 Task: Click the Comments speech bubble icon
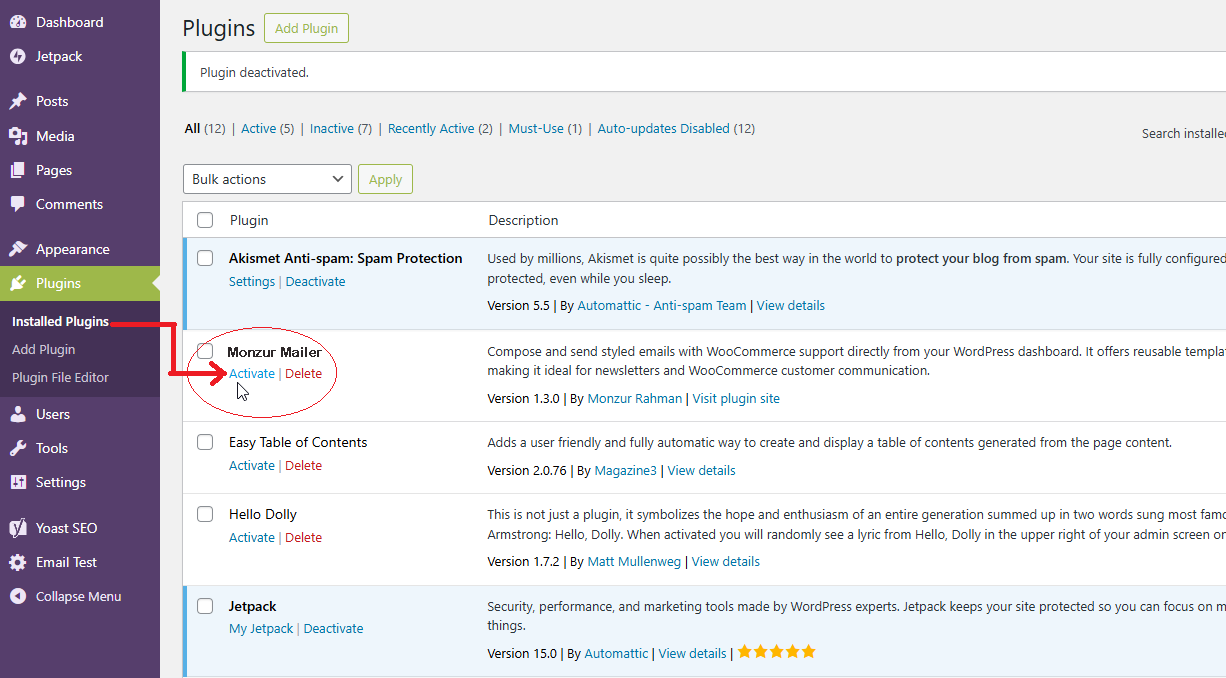(18, 204)
